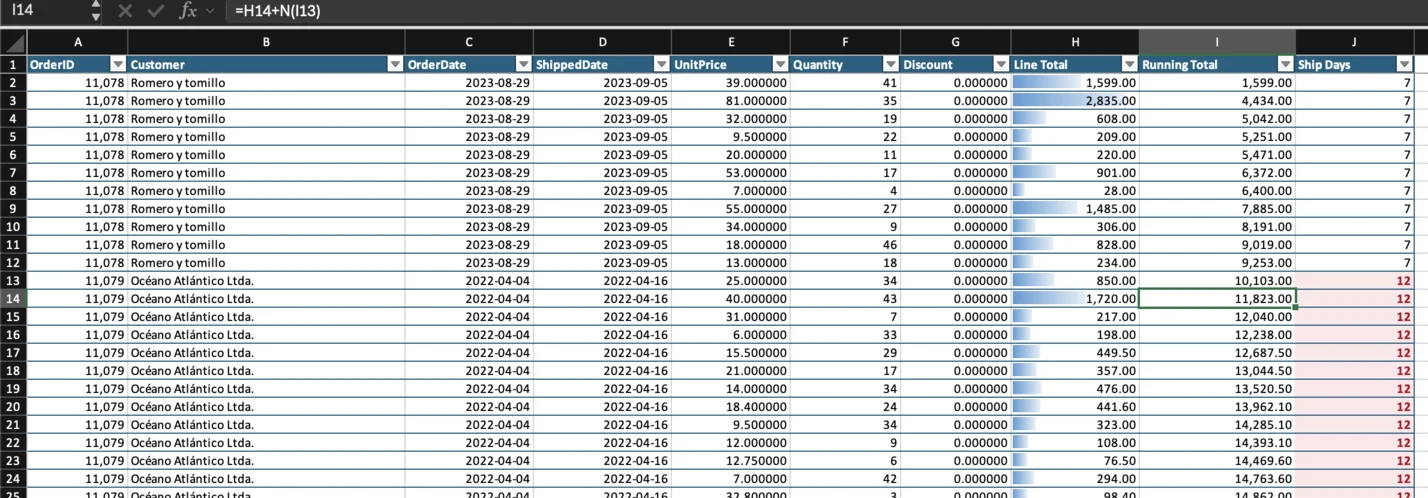Open the UnitPrice filter dropdown
Image resolution: width=1428 pixels, height=498 pixels.
tap(779, 65)
